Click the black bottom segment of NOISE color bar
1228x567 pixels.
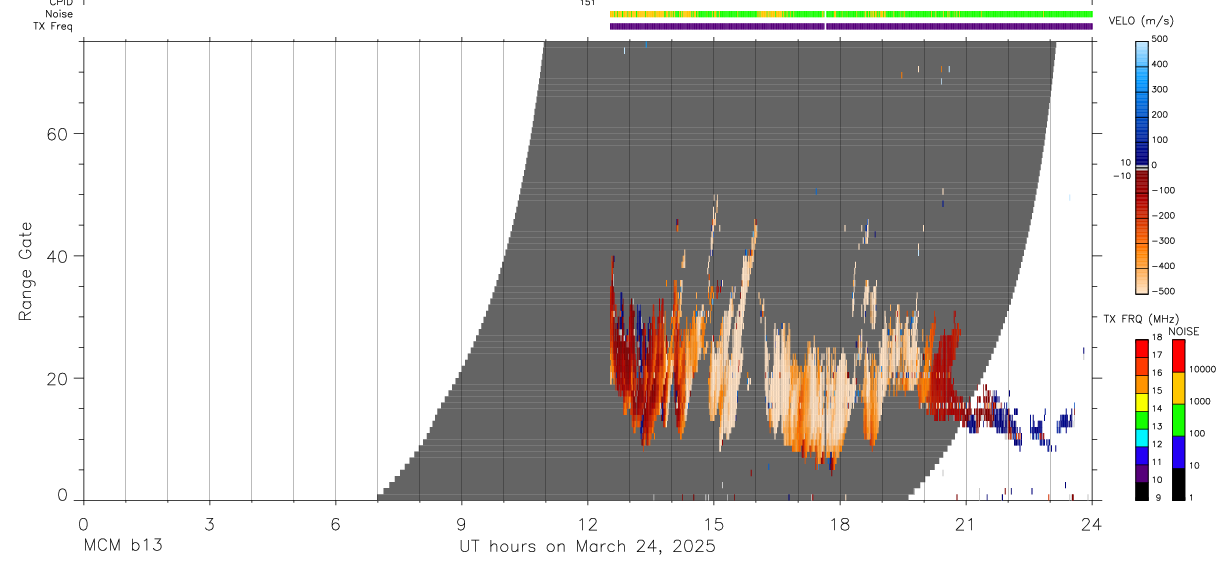pyautogui.click(x=1178, y=483)
